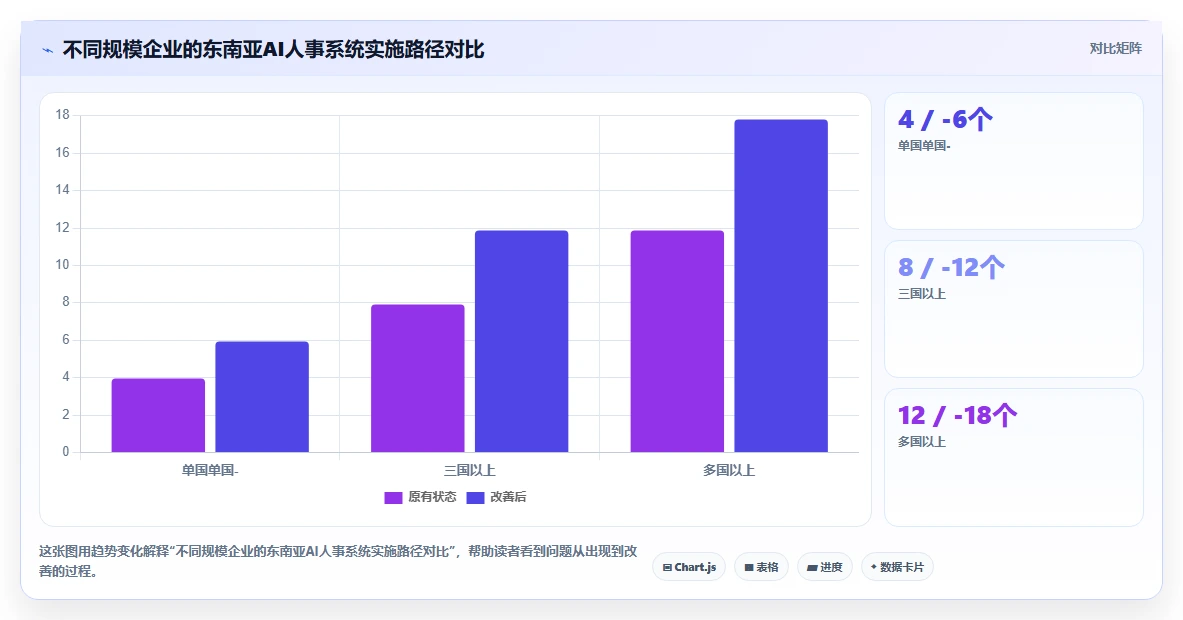This screenshot has height=620, width=1183.
Task: Select the 12 / -18个 data card
Action: point(1014,457)
